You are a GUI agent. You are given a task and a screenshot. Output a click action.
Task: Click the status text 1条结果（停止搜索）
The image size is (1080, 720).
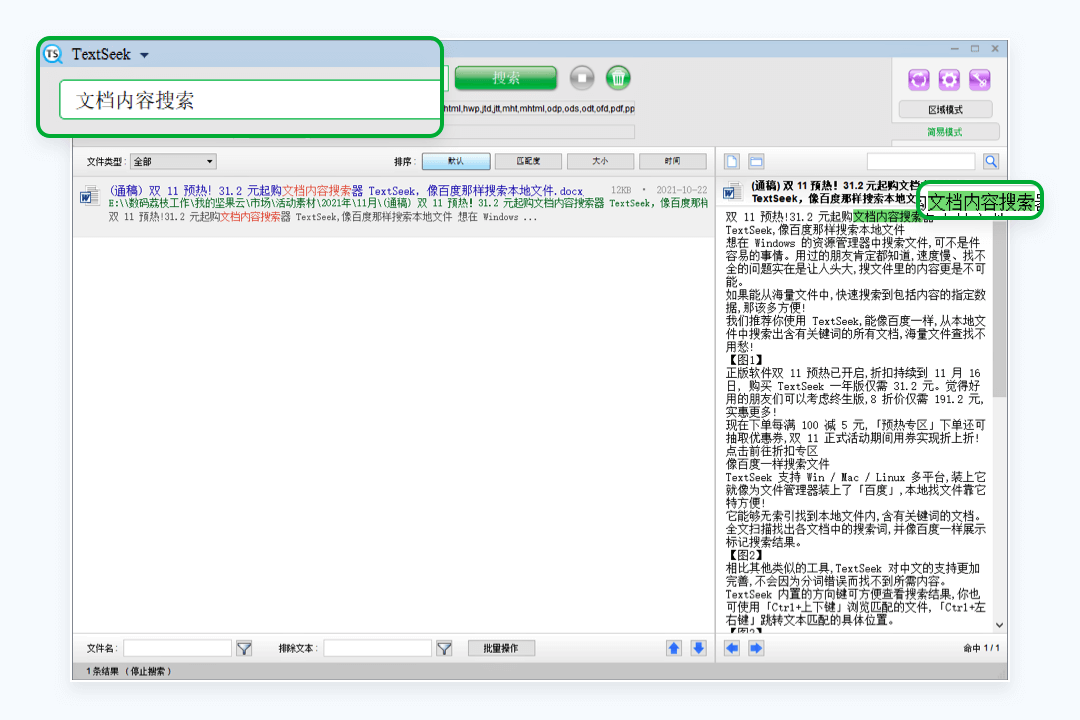pyautogui.click(x=129, y=671)
